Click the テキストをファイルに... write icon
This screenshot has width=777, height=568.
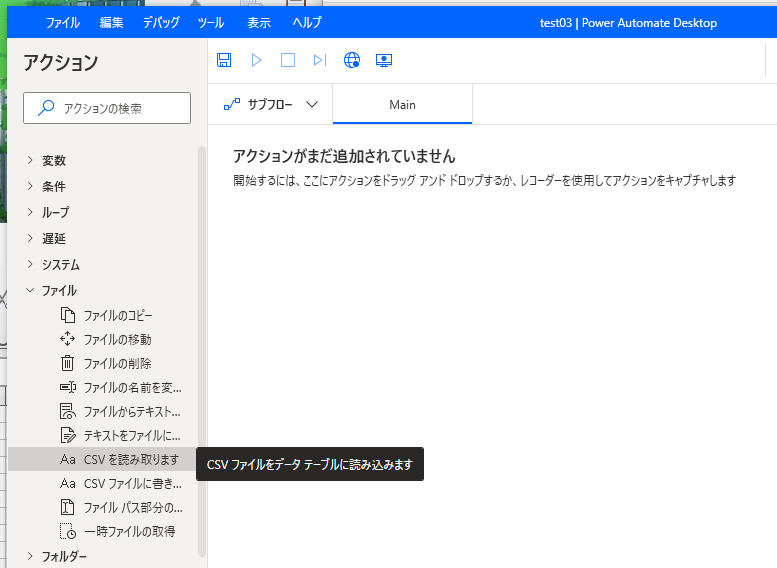pyautogui.click(x=68, y=435)
